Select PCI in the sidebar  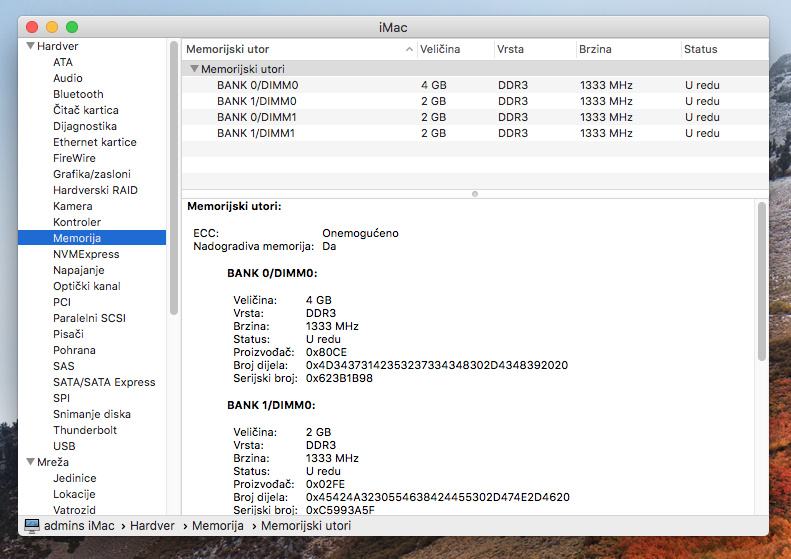(62, 302)
